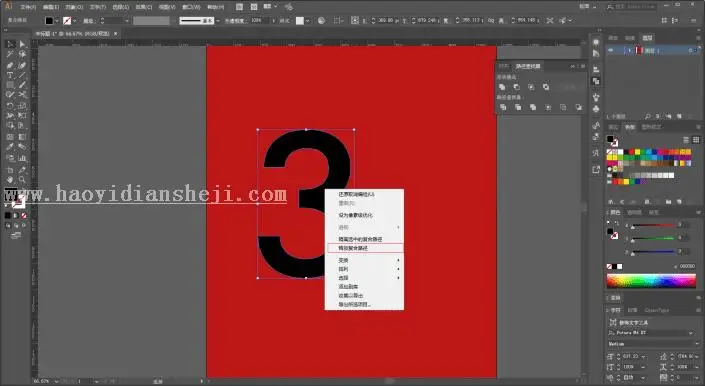Click the Unite shape mode in Pathfinder
705x386 pixels.
tap(502, 87)
